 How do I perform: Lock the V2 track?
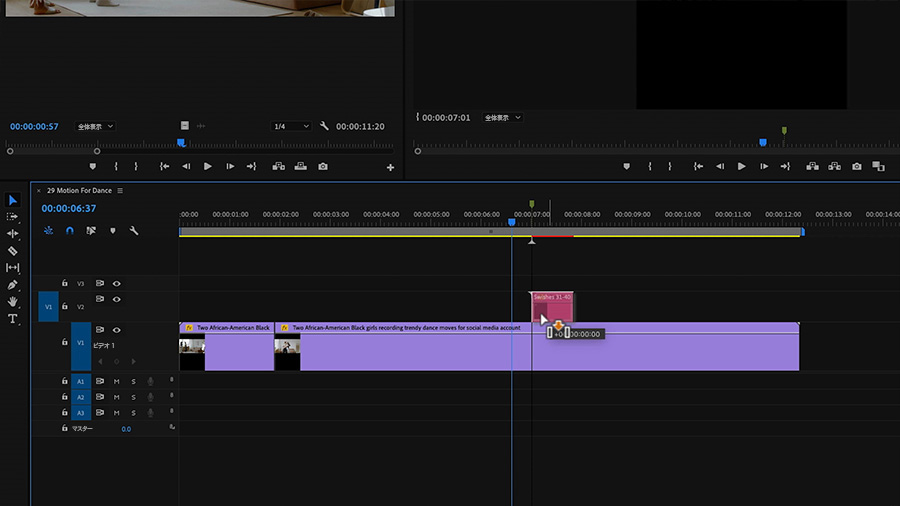pos(64,306)
